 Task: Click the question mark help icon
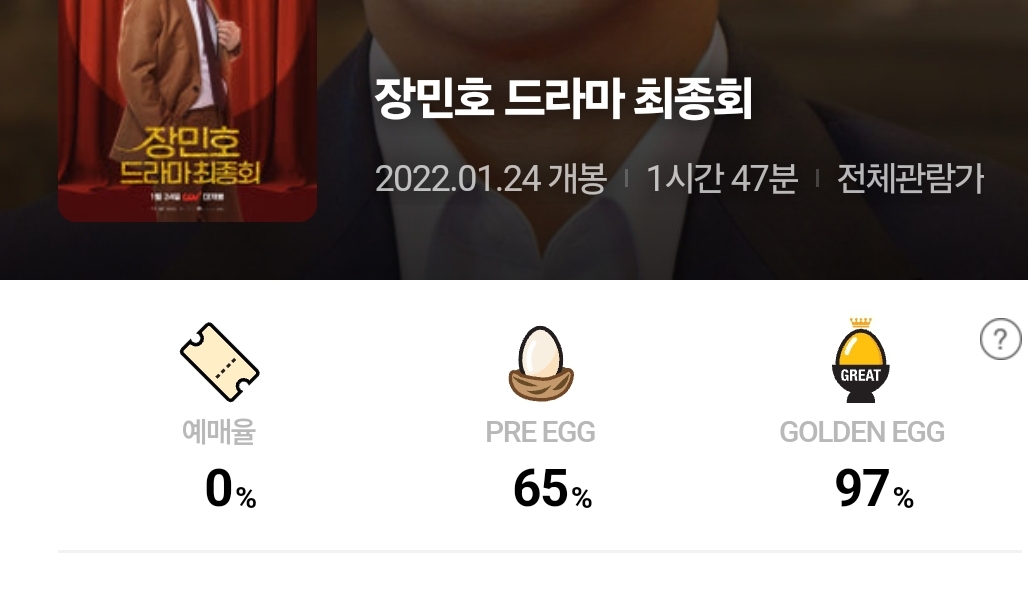(1000, 339)
